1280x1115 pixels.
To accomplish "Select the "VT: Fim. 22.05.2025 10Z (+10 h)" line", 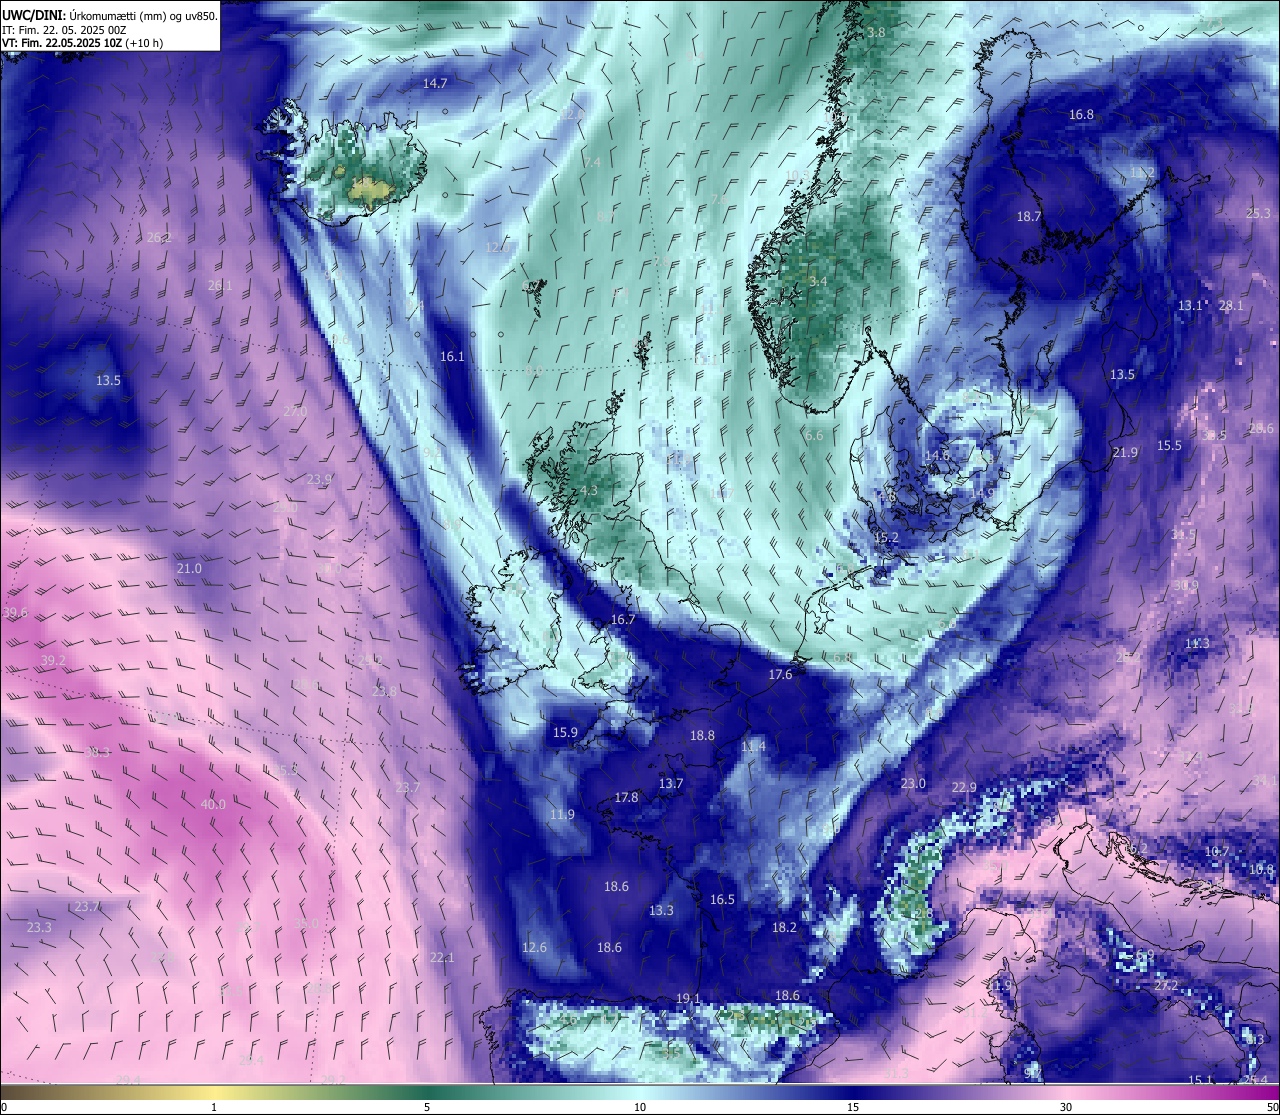I will 83,43.
